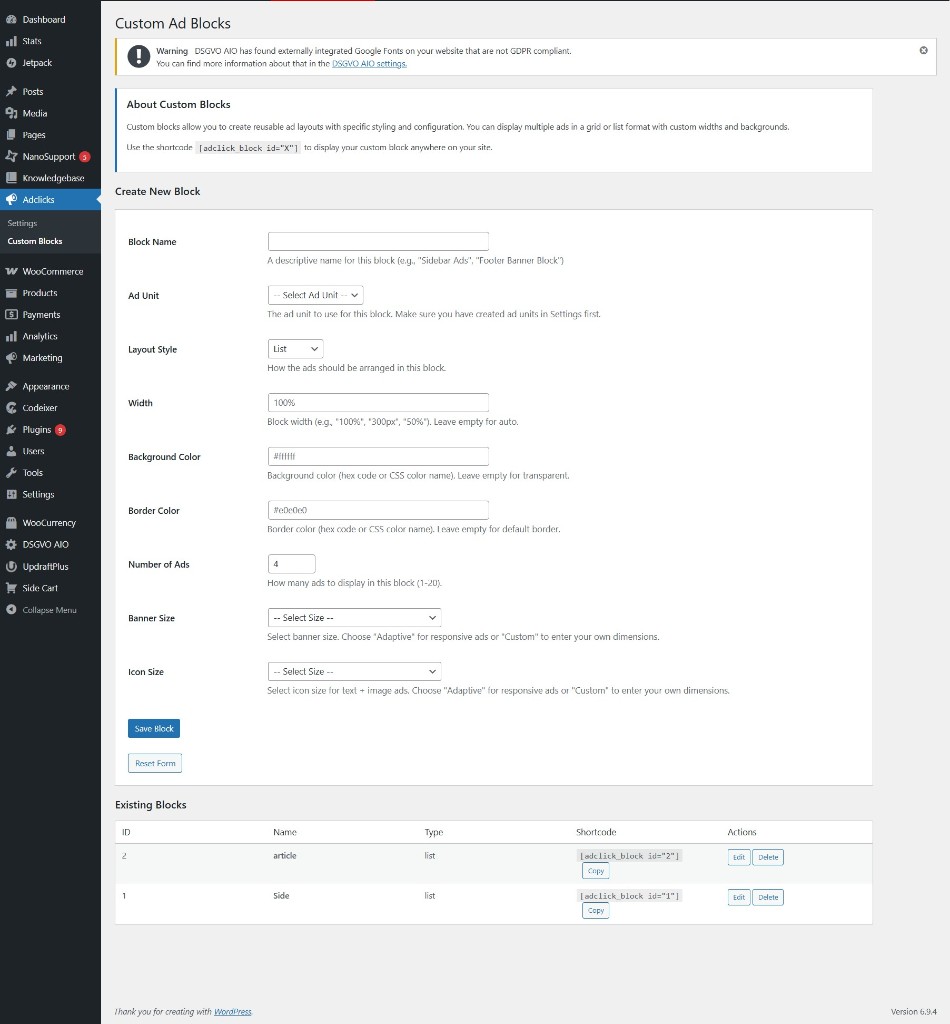The width and height of the screenshot is (950, 1024).
Task: Click the Jetpack icon in sidebar
Action: [x=11, y=63]
